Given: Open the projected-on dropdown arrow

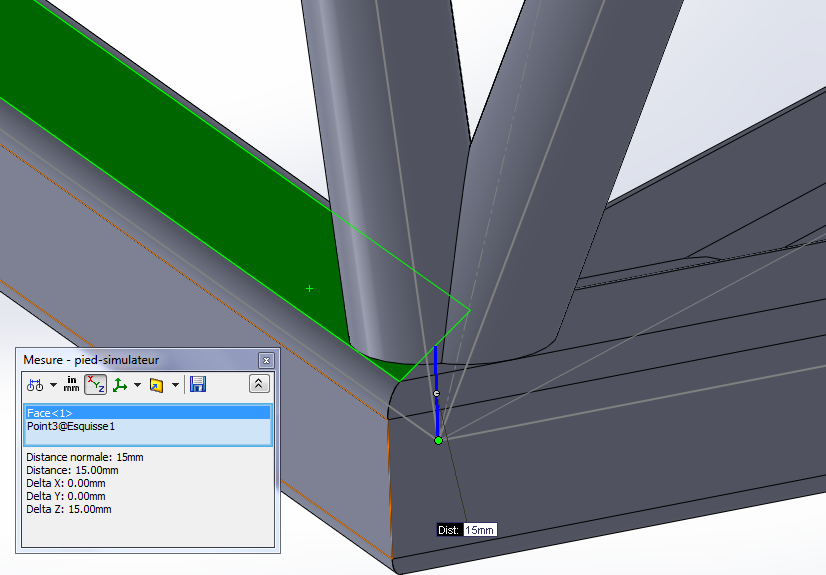Looking at the screenshot, I should (x=175, y=385).
